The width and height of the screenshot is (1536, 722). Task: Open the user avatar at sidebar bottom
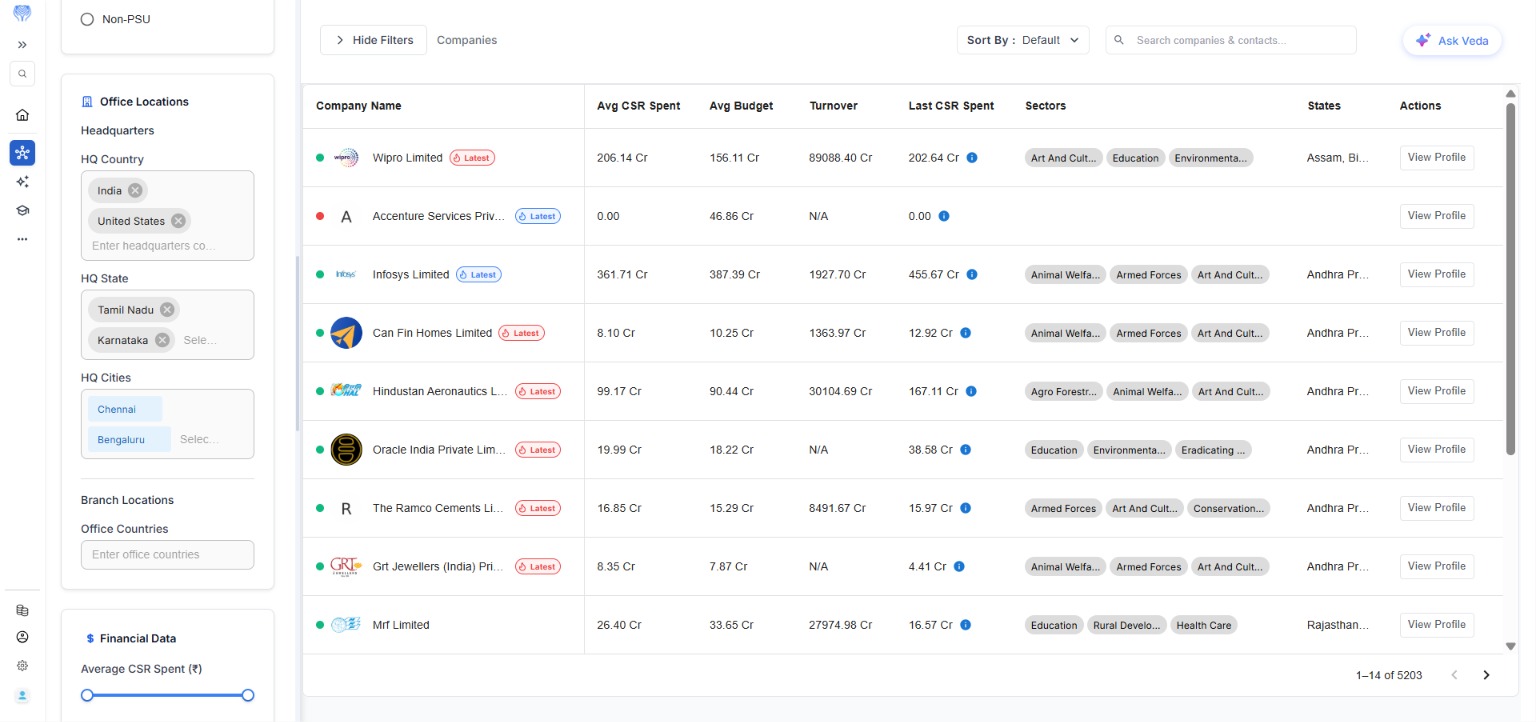coord(22,695)
